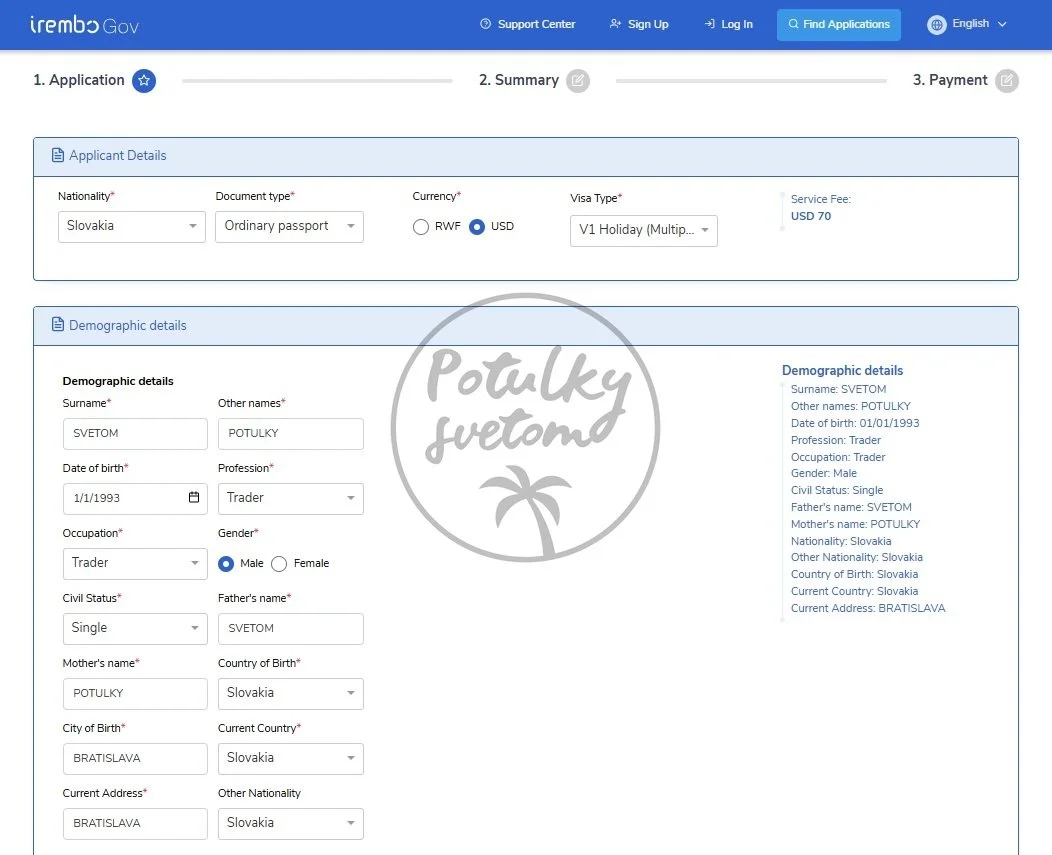This screenshot has width=1052, height=855.
Task: Click the Application step star icon
Action: (144, 81)
